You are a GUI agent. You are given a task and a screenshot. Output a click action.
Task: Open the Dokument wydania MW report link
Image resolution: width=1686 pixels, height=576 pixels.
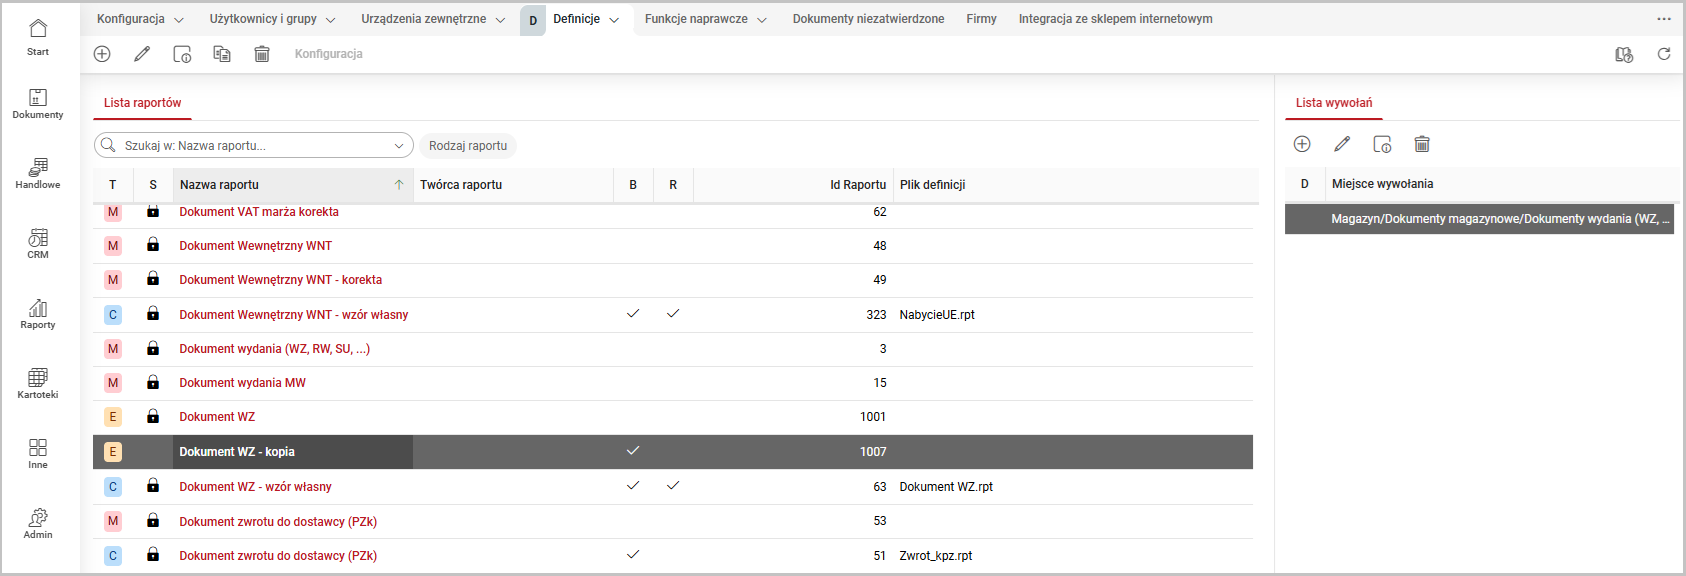[243, 383]
